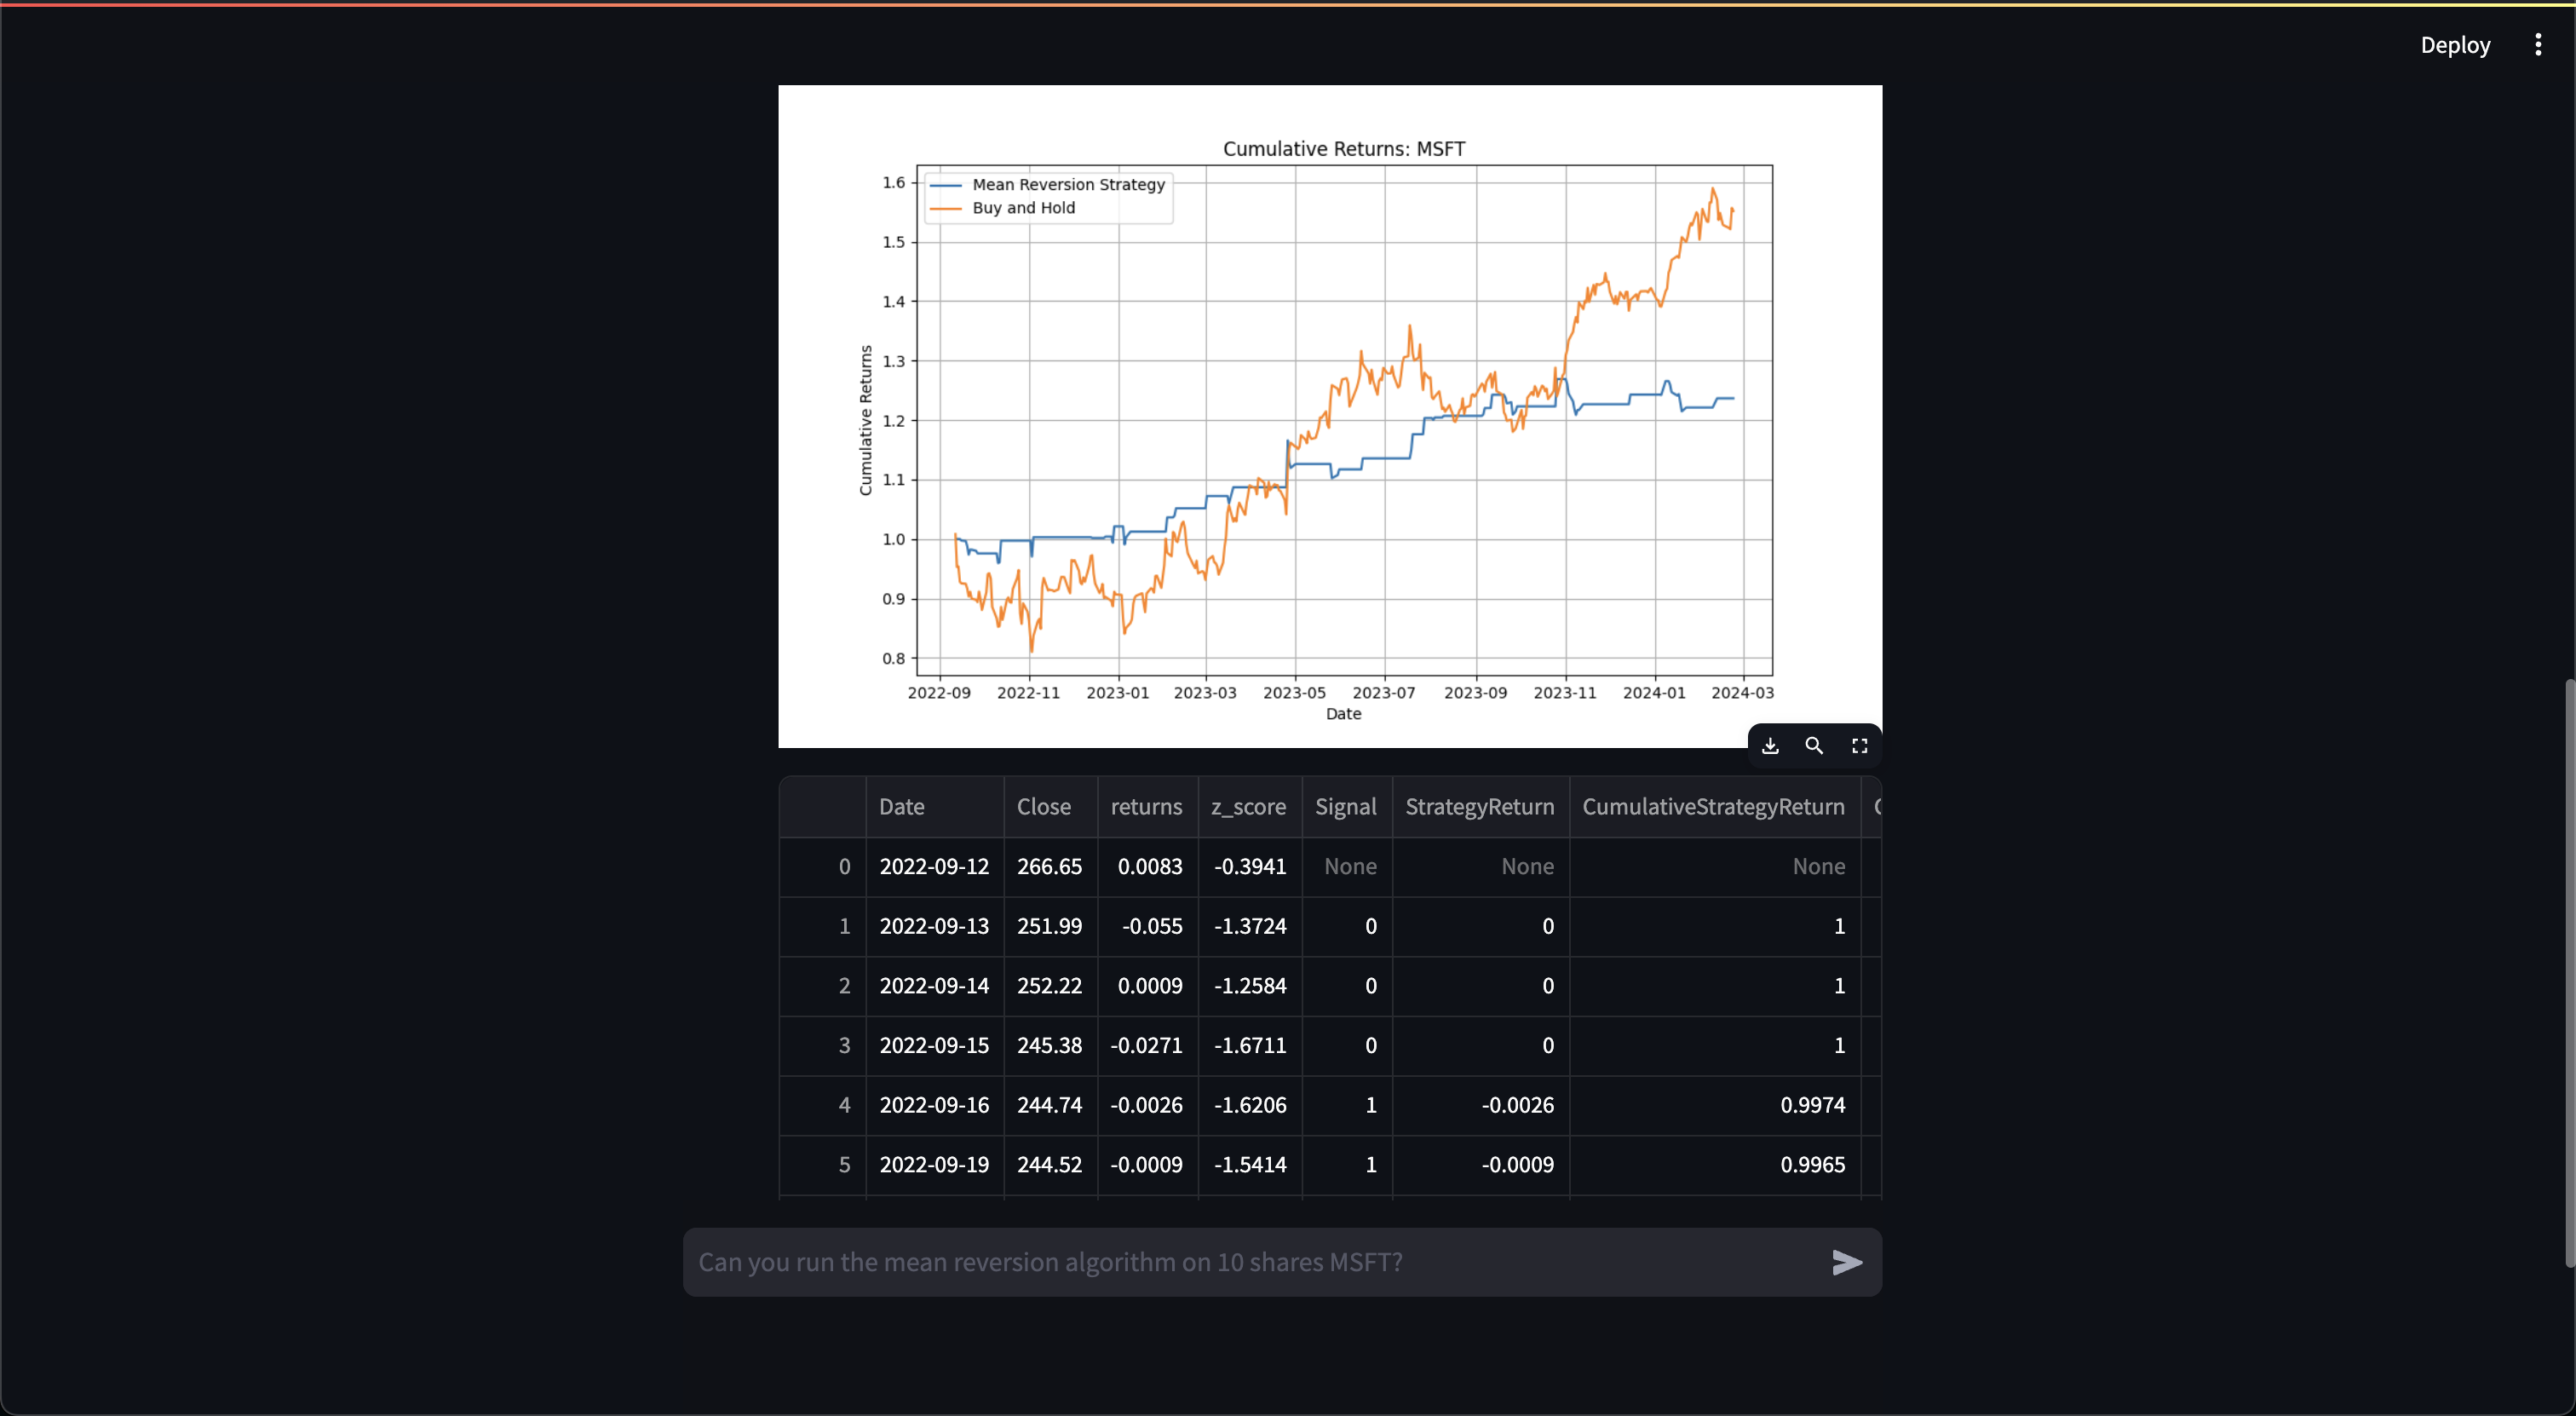Screen dimensions: 2576x1416
Task: Sort by the z_score column header
Action: 1248,807
